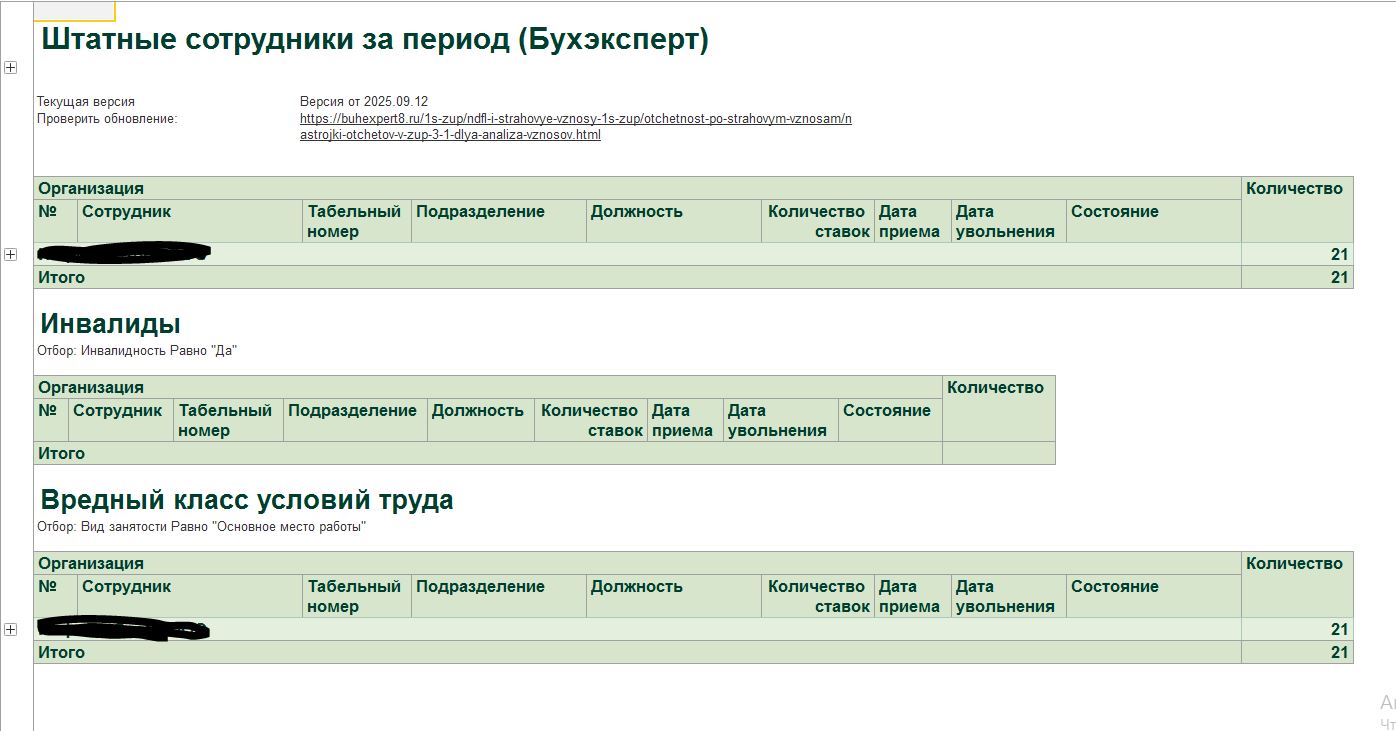Screen dimensions: 1396x731
Task: Expand the organization row in Вредный класс table
Action: pos(10,629)
